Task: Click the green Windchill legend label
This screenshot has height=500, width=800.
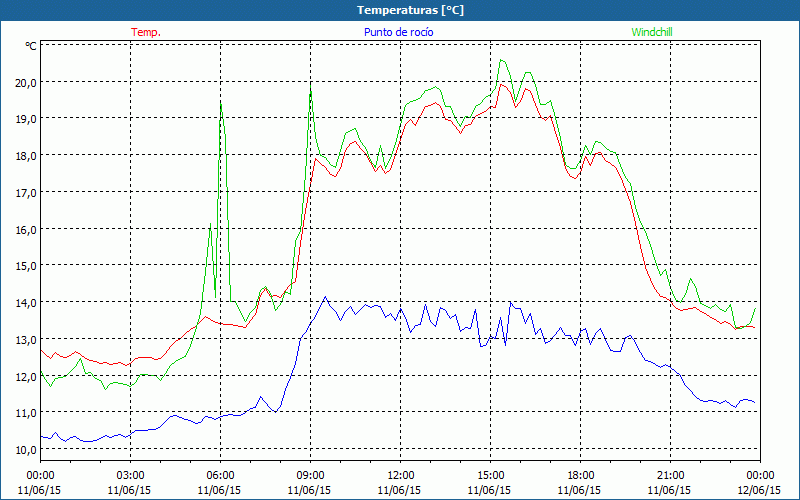Action: [652, 32]
